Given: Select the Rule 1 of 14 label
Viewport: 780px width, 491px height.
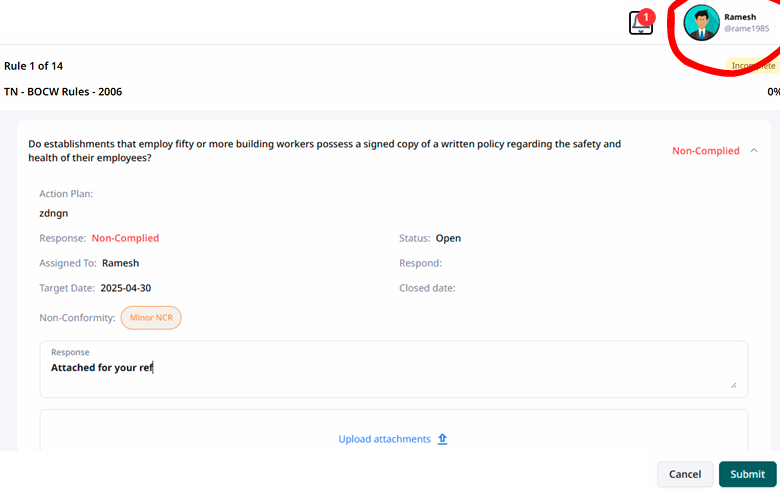Looking at the screenshot, I should pyautogui.click(x=34, y=66).
